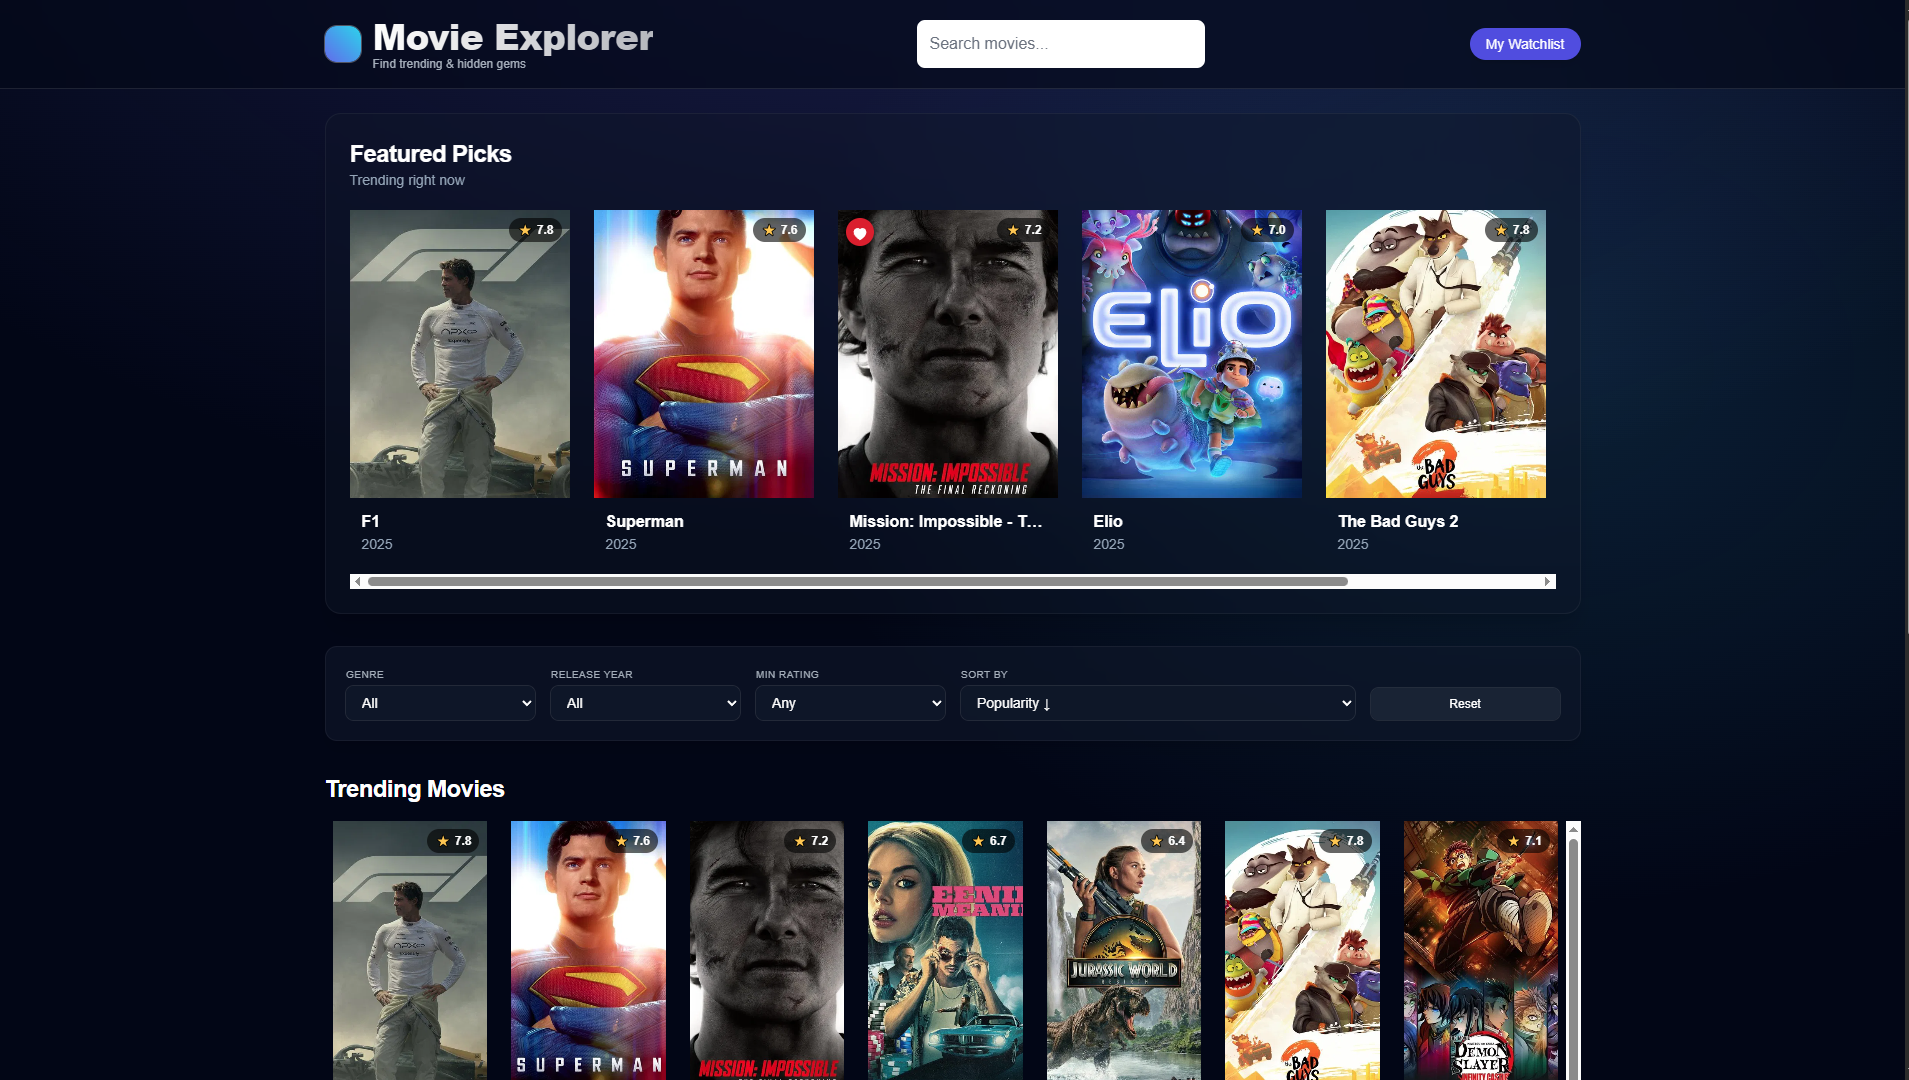The height and width of the screenshot is (1080, 1909).
Task: Click the 7.2 rating badge on featured Mission: Impossible
Action: [x=1025, y=230]
